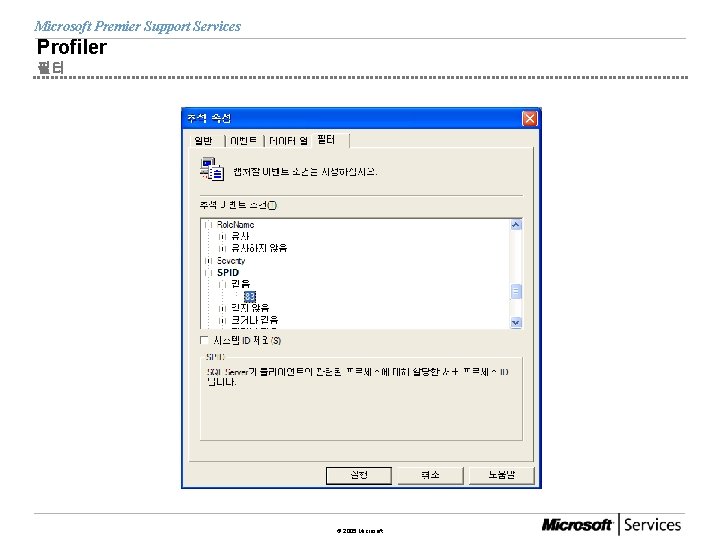Click the 취소 button
720x540 pixels.
pyautogui.click(x=430, y=475)
